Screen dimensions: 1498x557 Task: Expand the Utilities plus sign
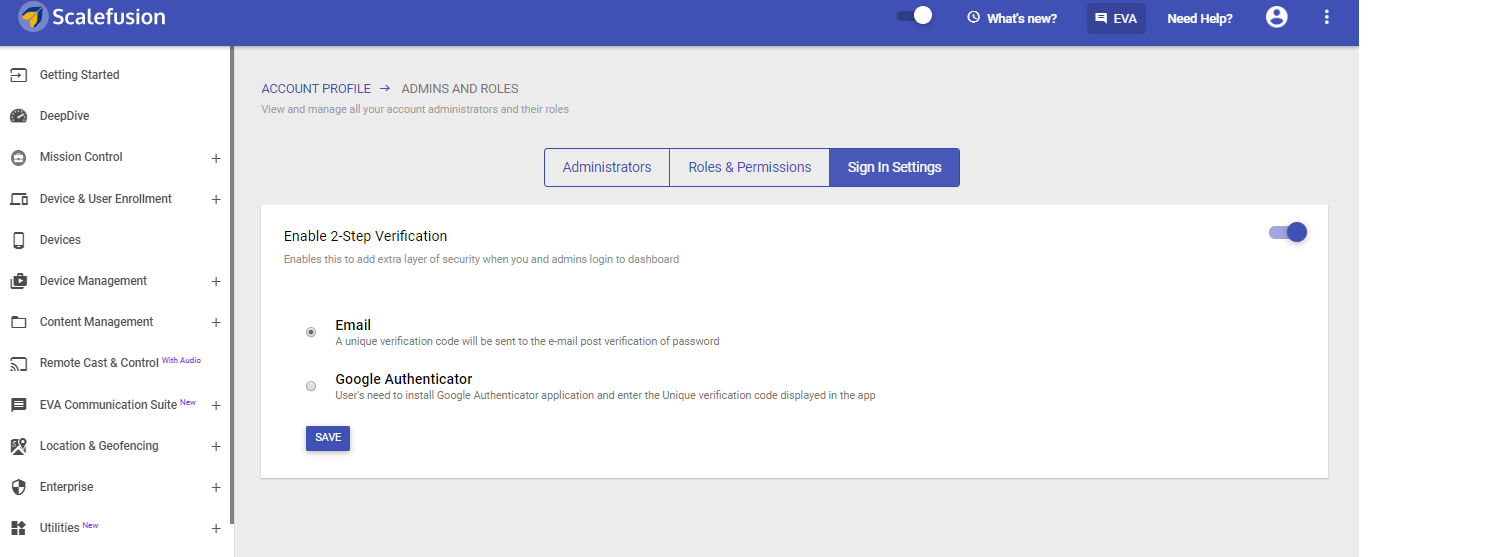click(x=216, y=529)
